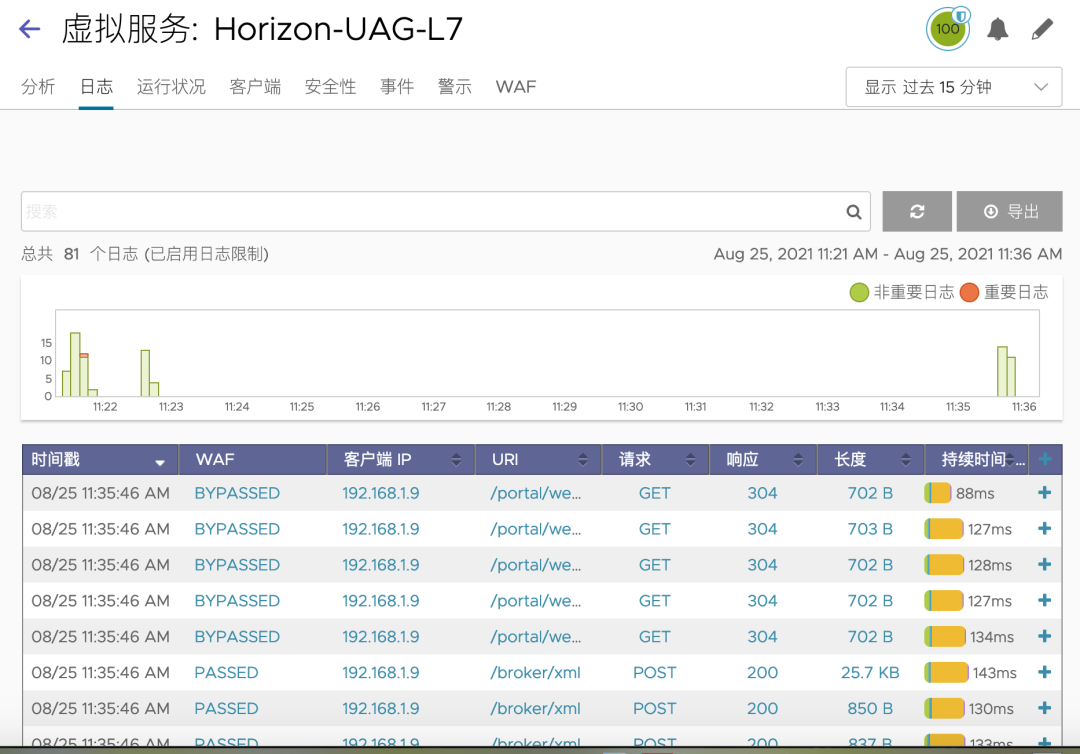Expand the 143ms log row plus icon
The width and height of the screenshot is (1080, 754).
point(1044,672)
